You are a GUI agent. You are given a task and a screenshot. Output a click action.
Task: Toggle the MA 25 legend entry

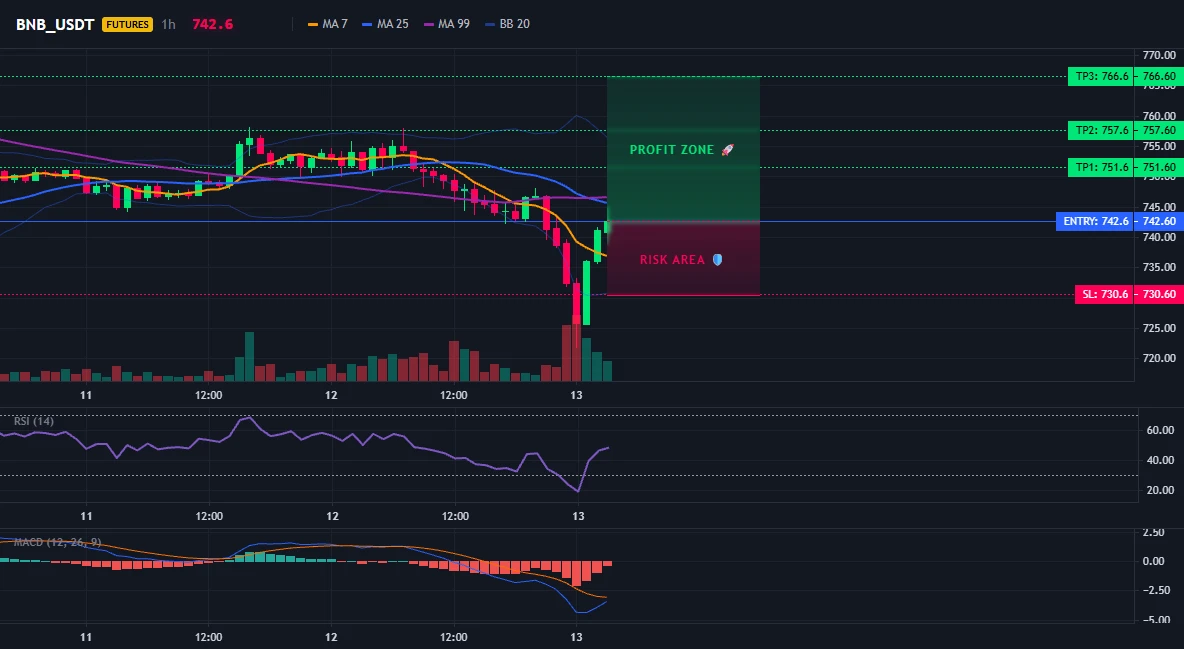click(385, 24)
